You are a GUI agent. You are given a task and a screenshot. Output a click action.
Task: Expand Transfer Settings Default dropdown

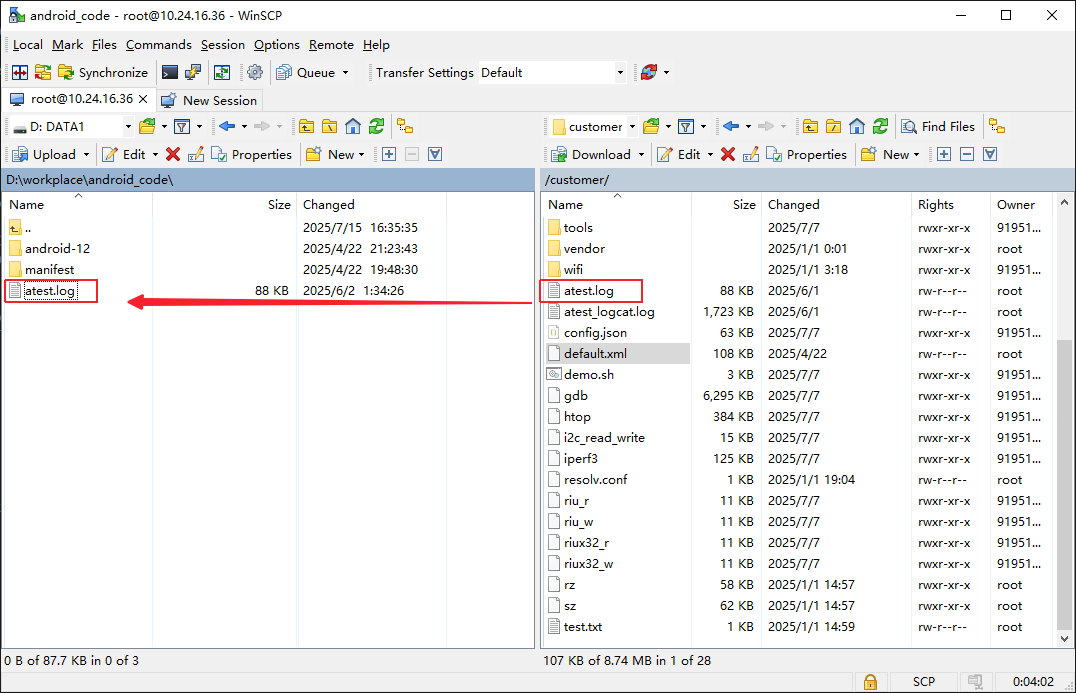pyautogui.click(x=620, y=72)
